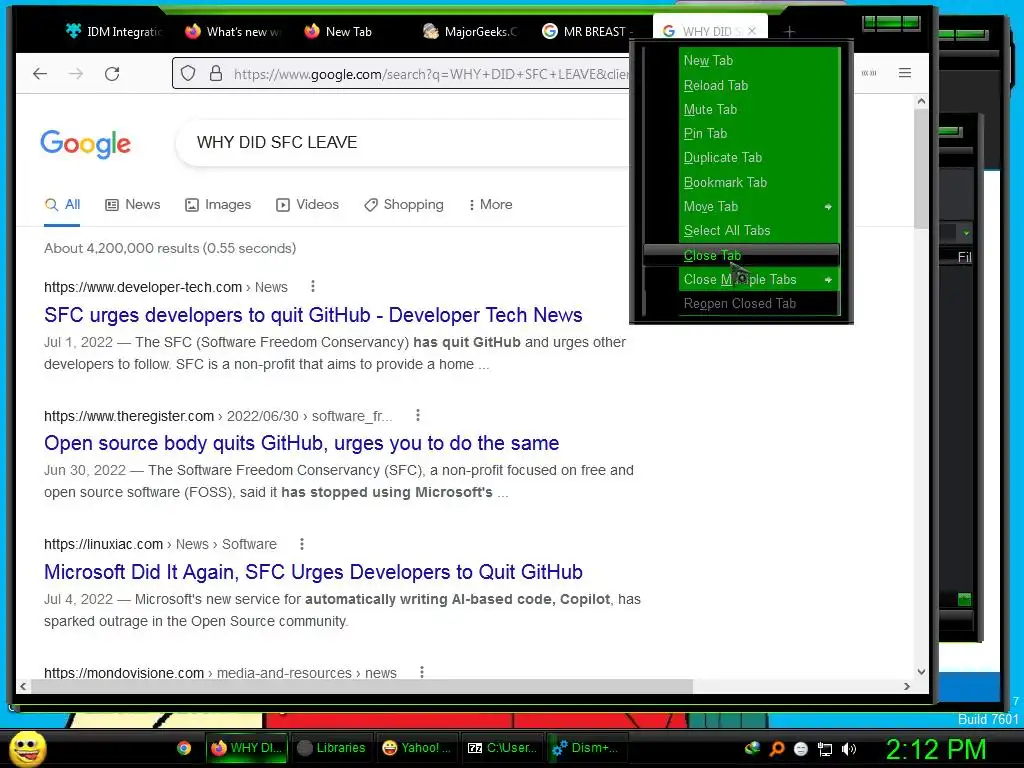Click the URL address bar
Screen dimensions: 1024x768
point(402,74)
